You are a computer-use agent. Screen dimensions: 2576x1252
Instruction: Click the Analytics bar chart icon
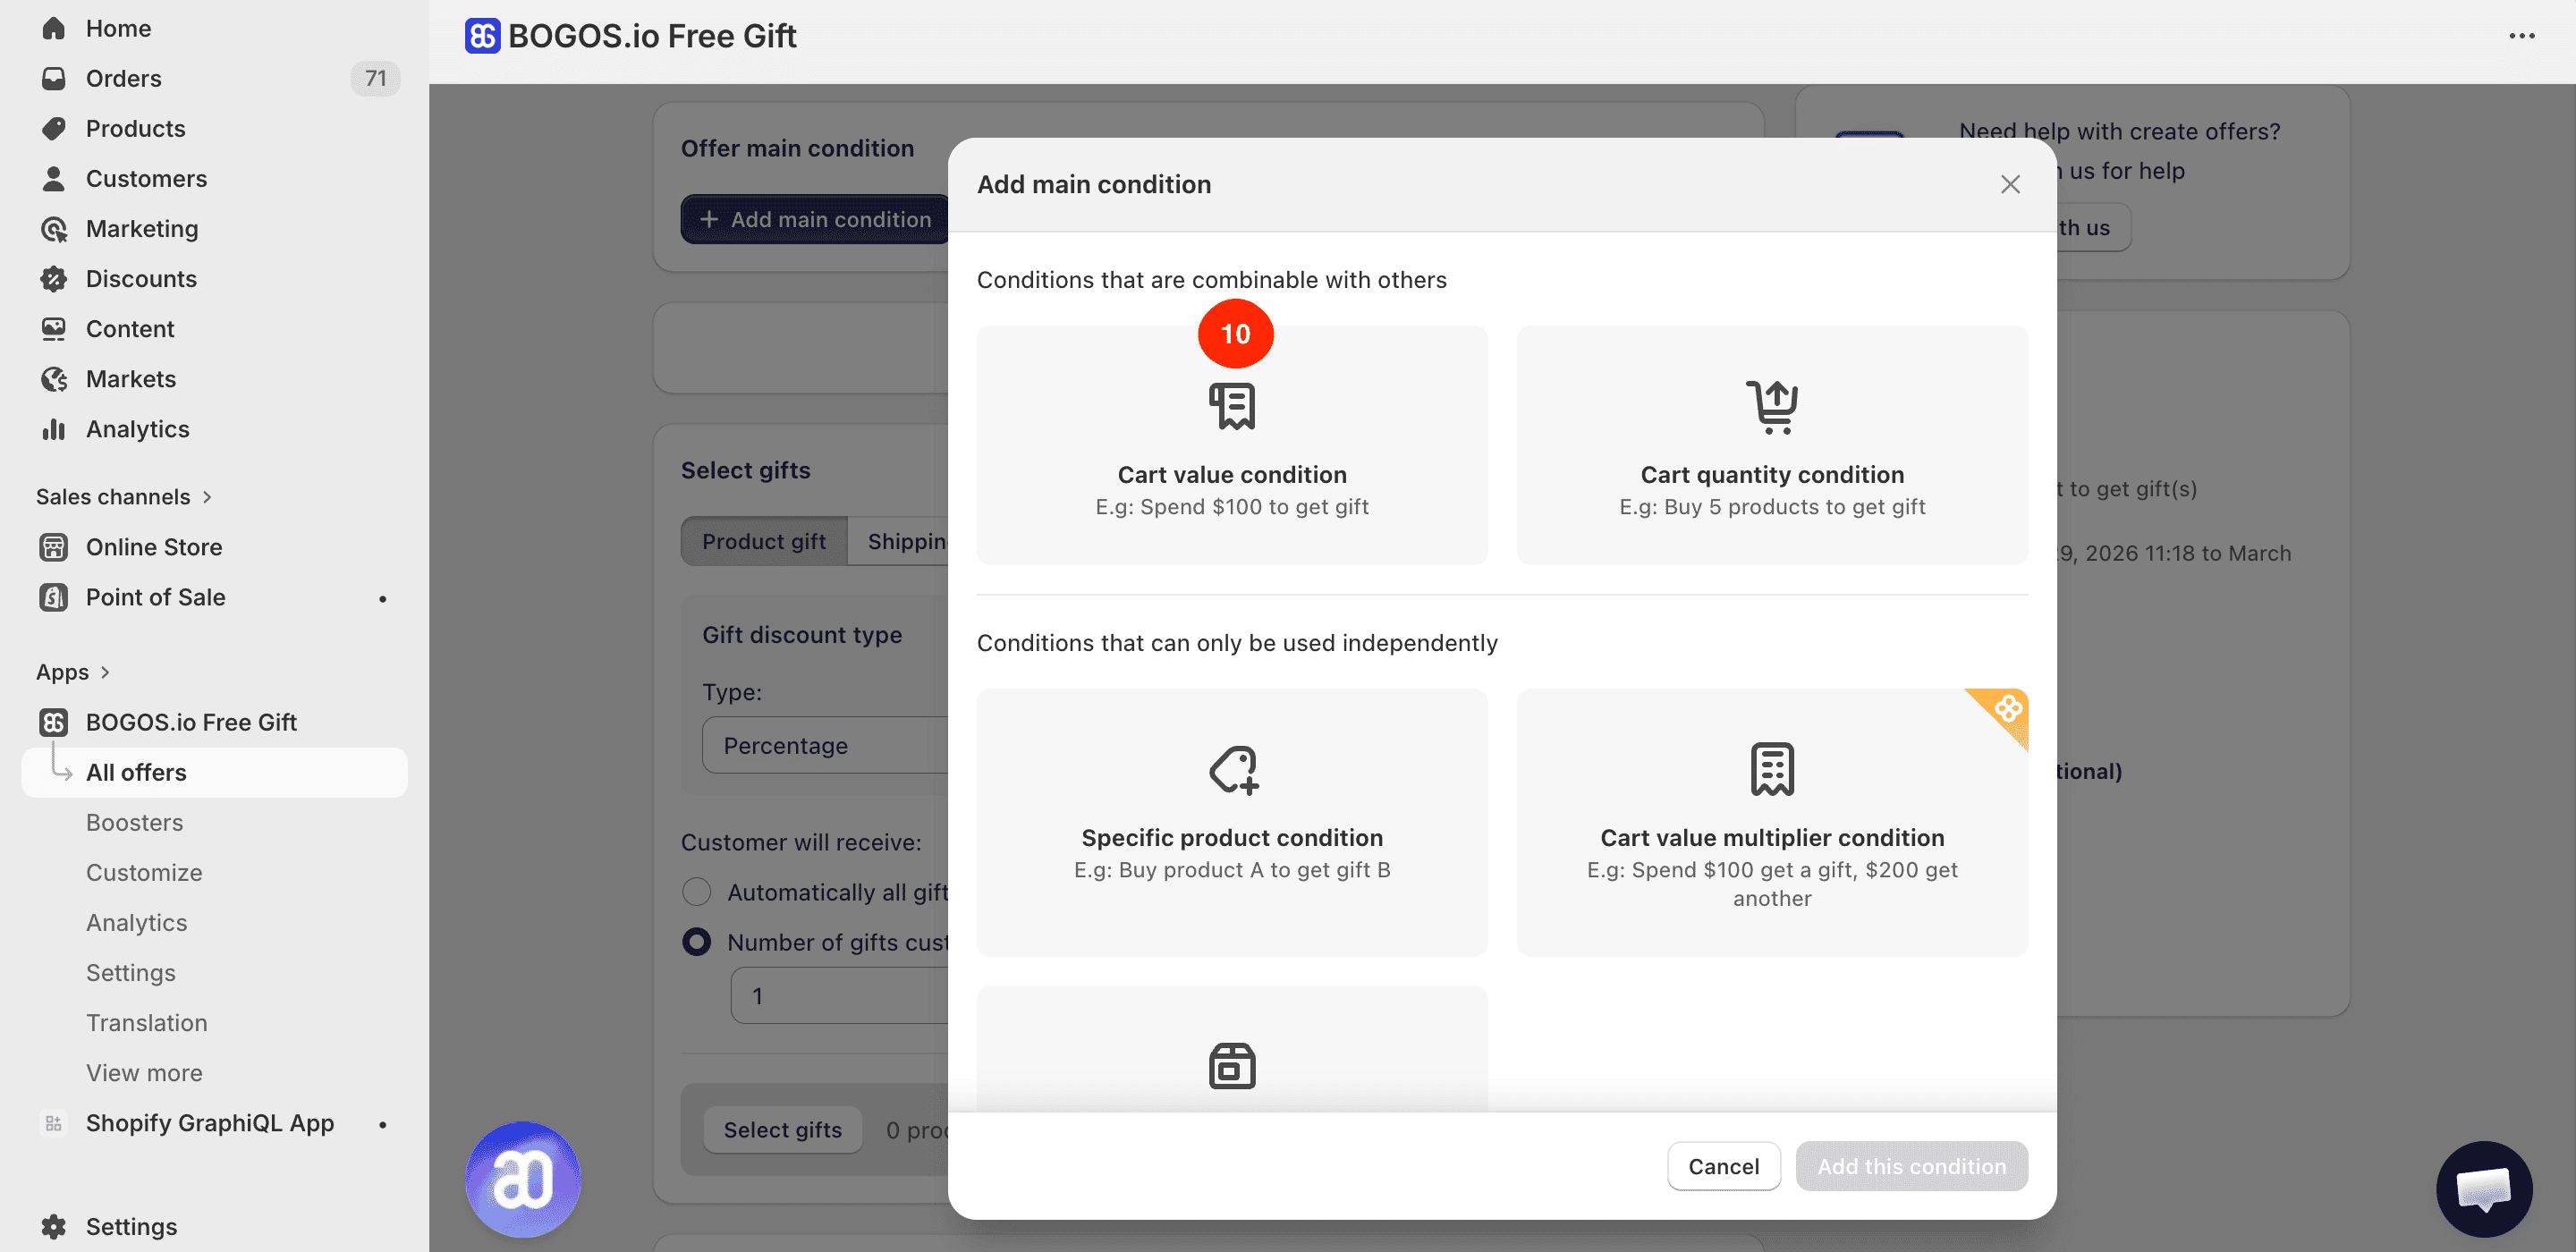54,428
